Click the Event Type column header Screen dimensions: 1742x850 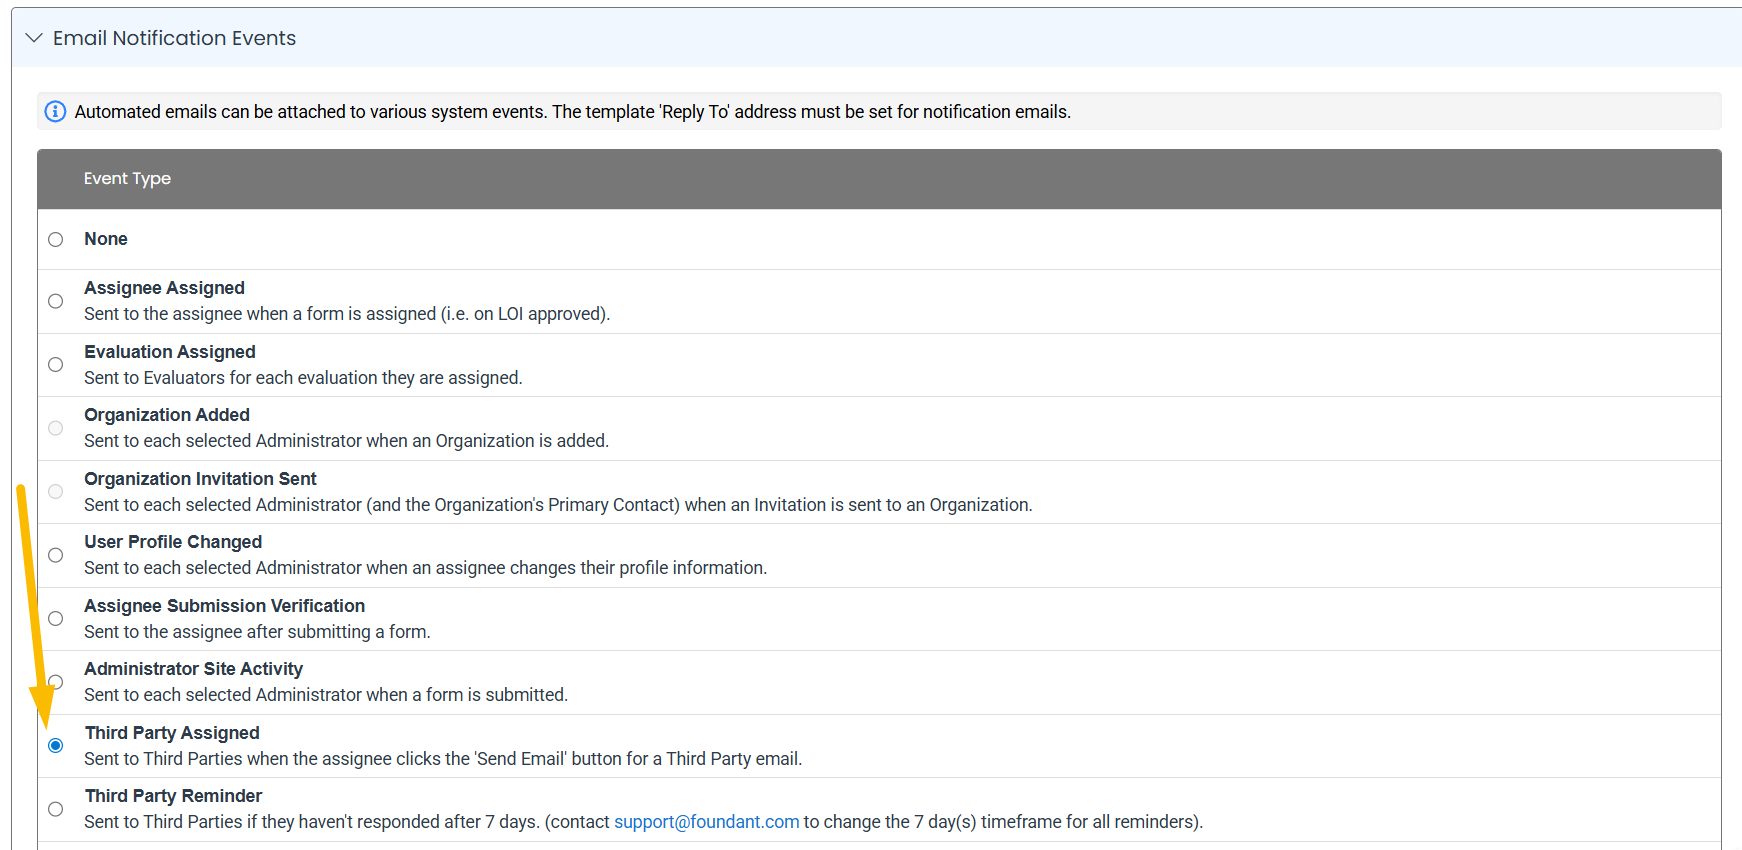tap(127, 178)
